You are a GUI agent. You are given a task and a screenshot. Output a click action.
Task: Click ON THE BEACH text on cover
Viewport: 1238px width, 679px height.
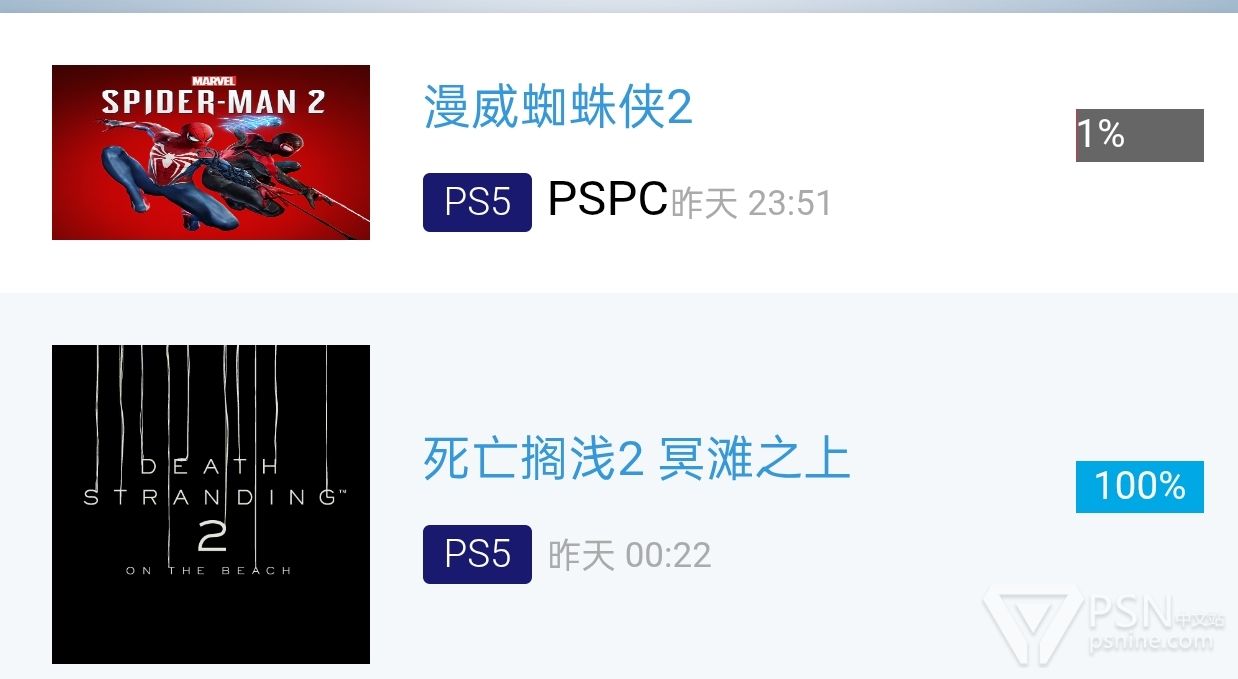click(x=209, y=571)
